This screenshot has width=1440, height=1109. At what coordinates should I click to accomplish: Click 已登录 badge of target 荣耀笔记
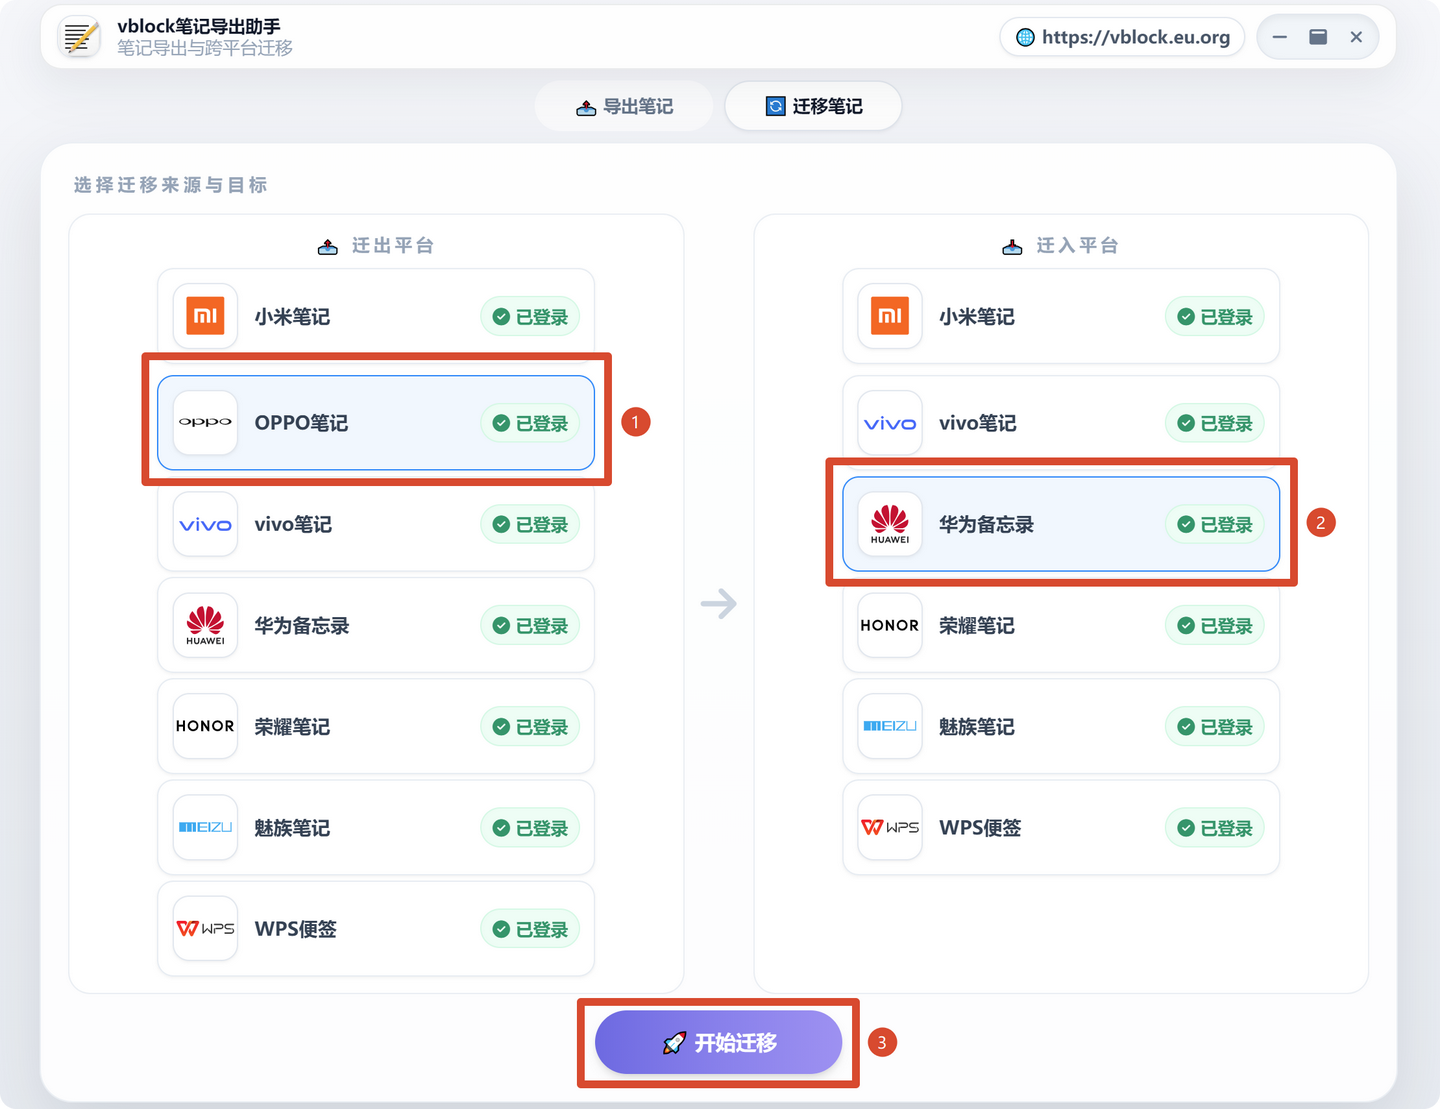pos(1215,625)
